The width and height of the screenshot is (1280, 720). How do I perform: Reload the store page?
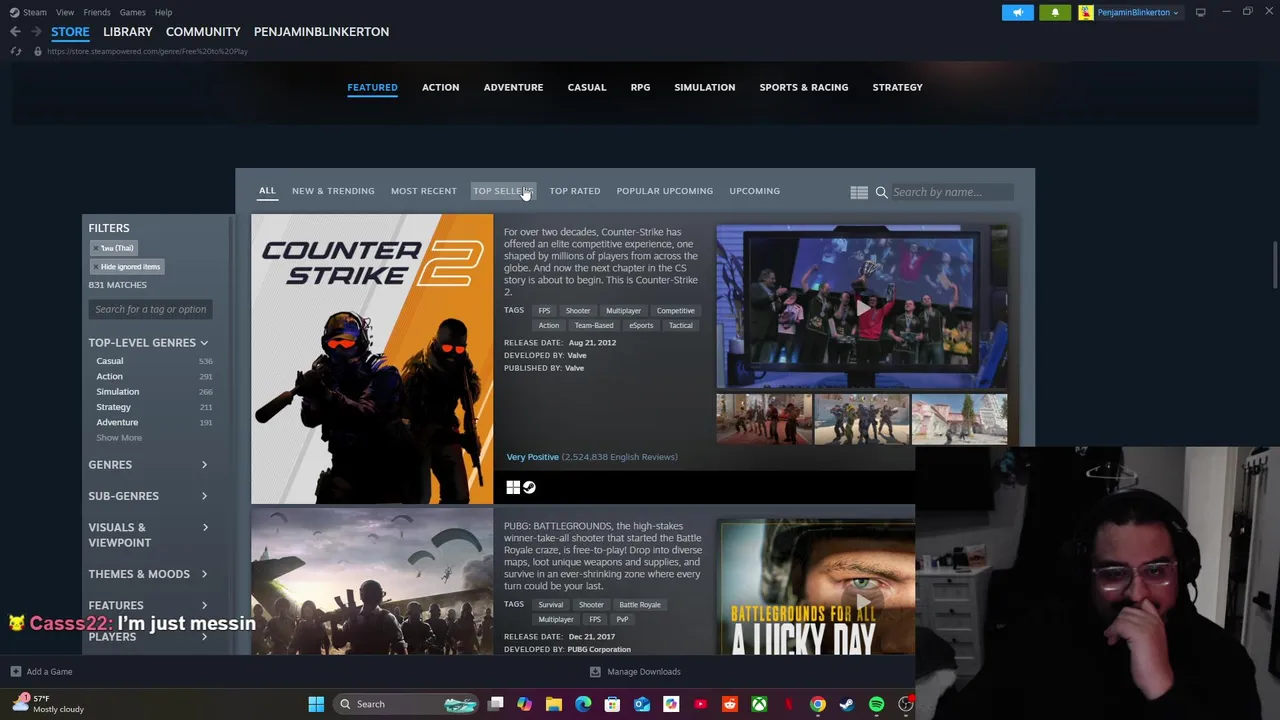tap(15, 51)
